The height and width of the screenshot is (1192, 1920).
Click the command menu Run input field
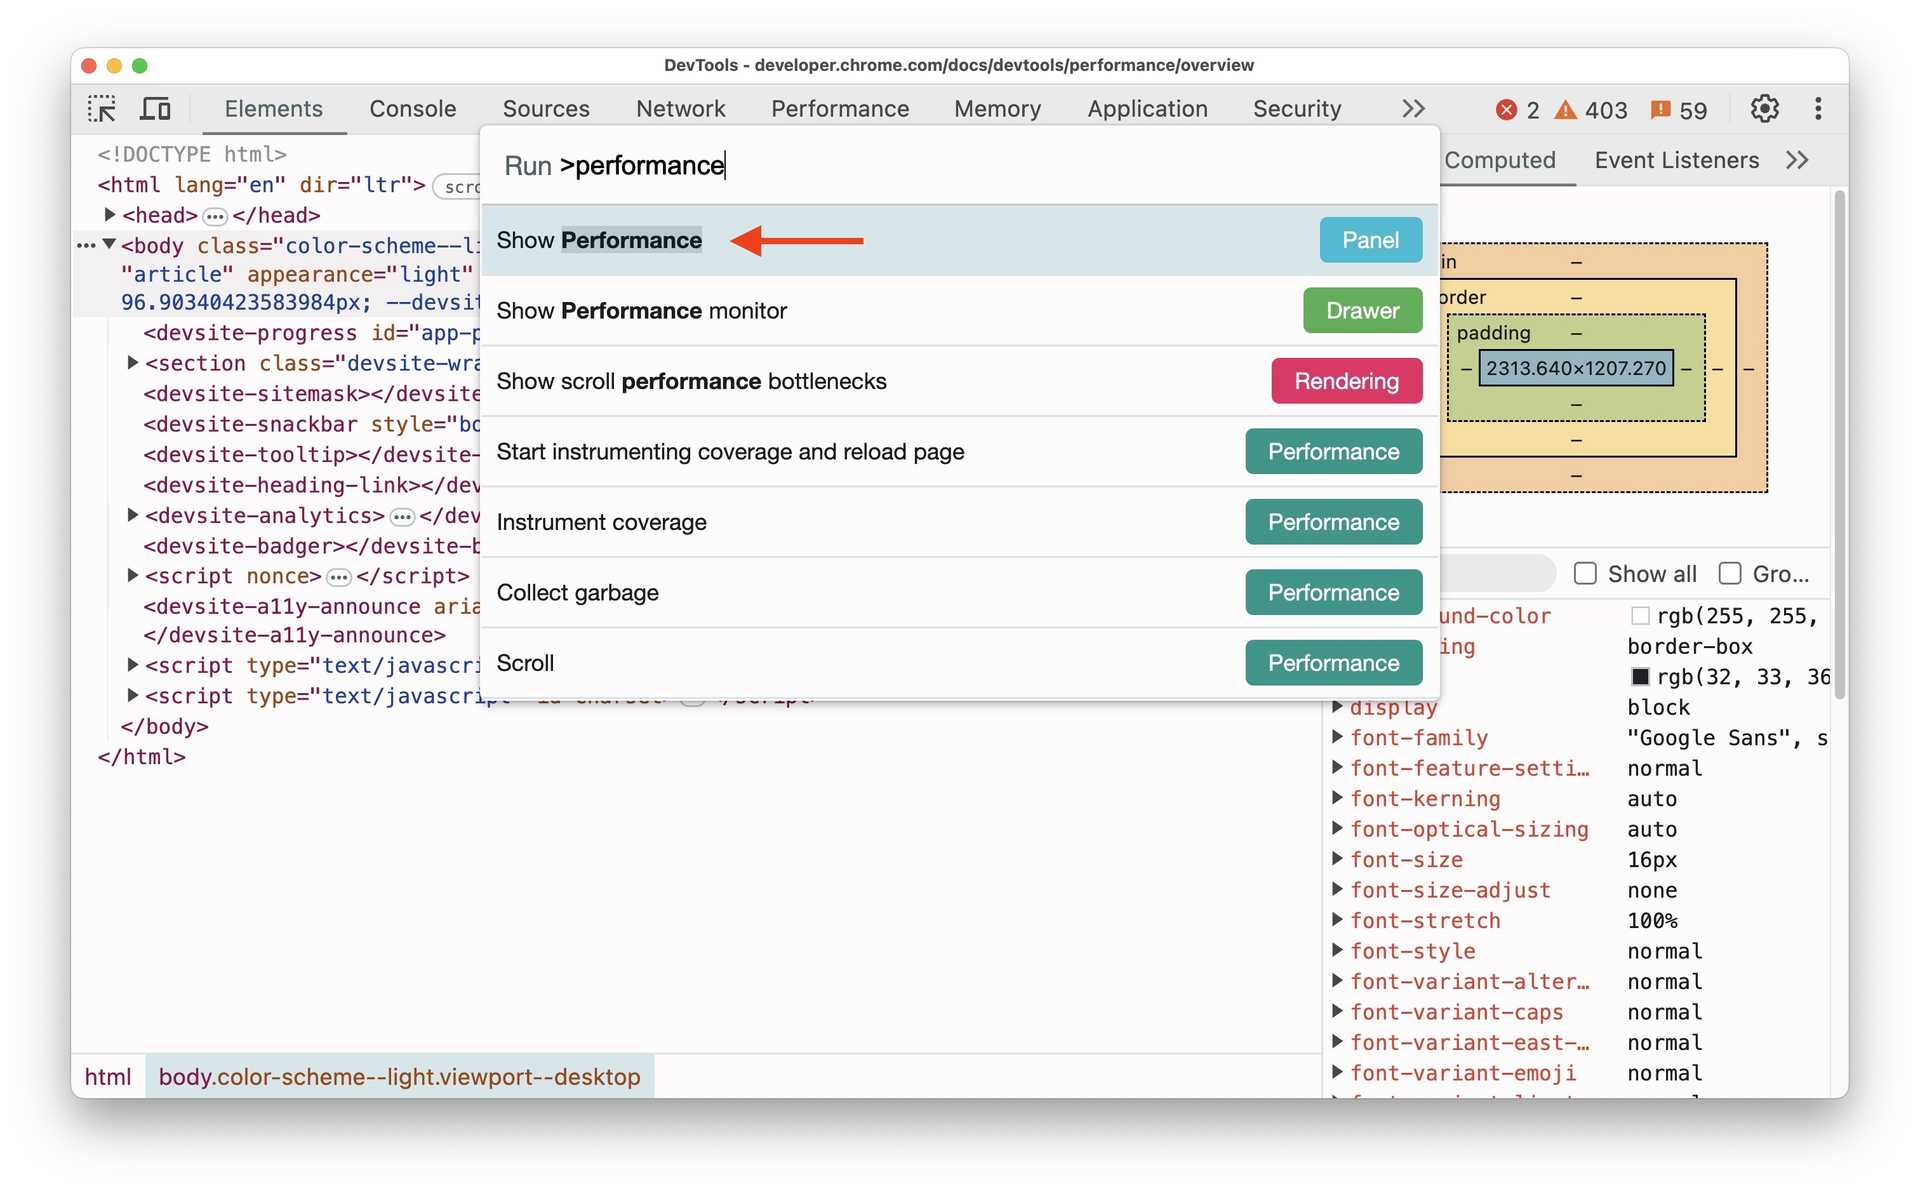tap(959, 166)
